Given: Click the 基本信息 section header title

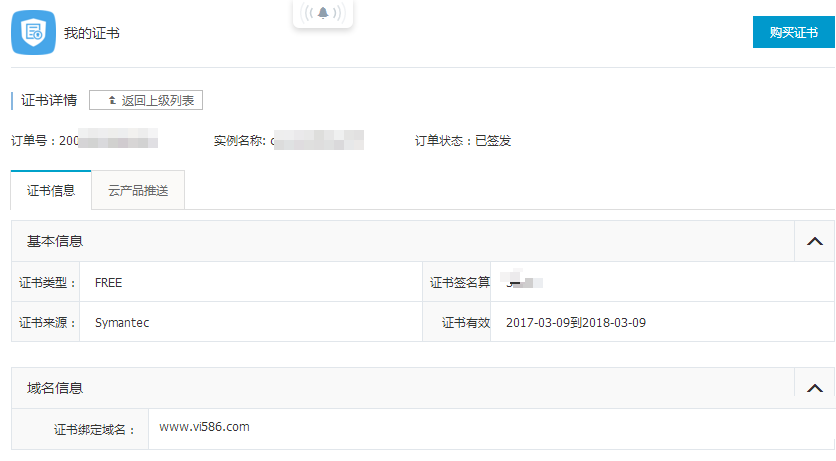Looking at the screenshot, I should click(55, 241).
